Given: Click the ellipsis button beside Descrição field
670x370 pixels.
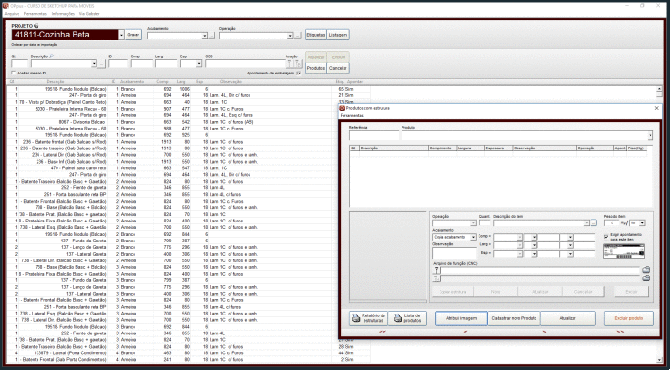Looking at the screenshot, I should [101, 64].
